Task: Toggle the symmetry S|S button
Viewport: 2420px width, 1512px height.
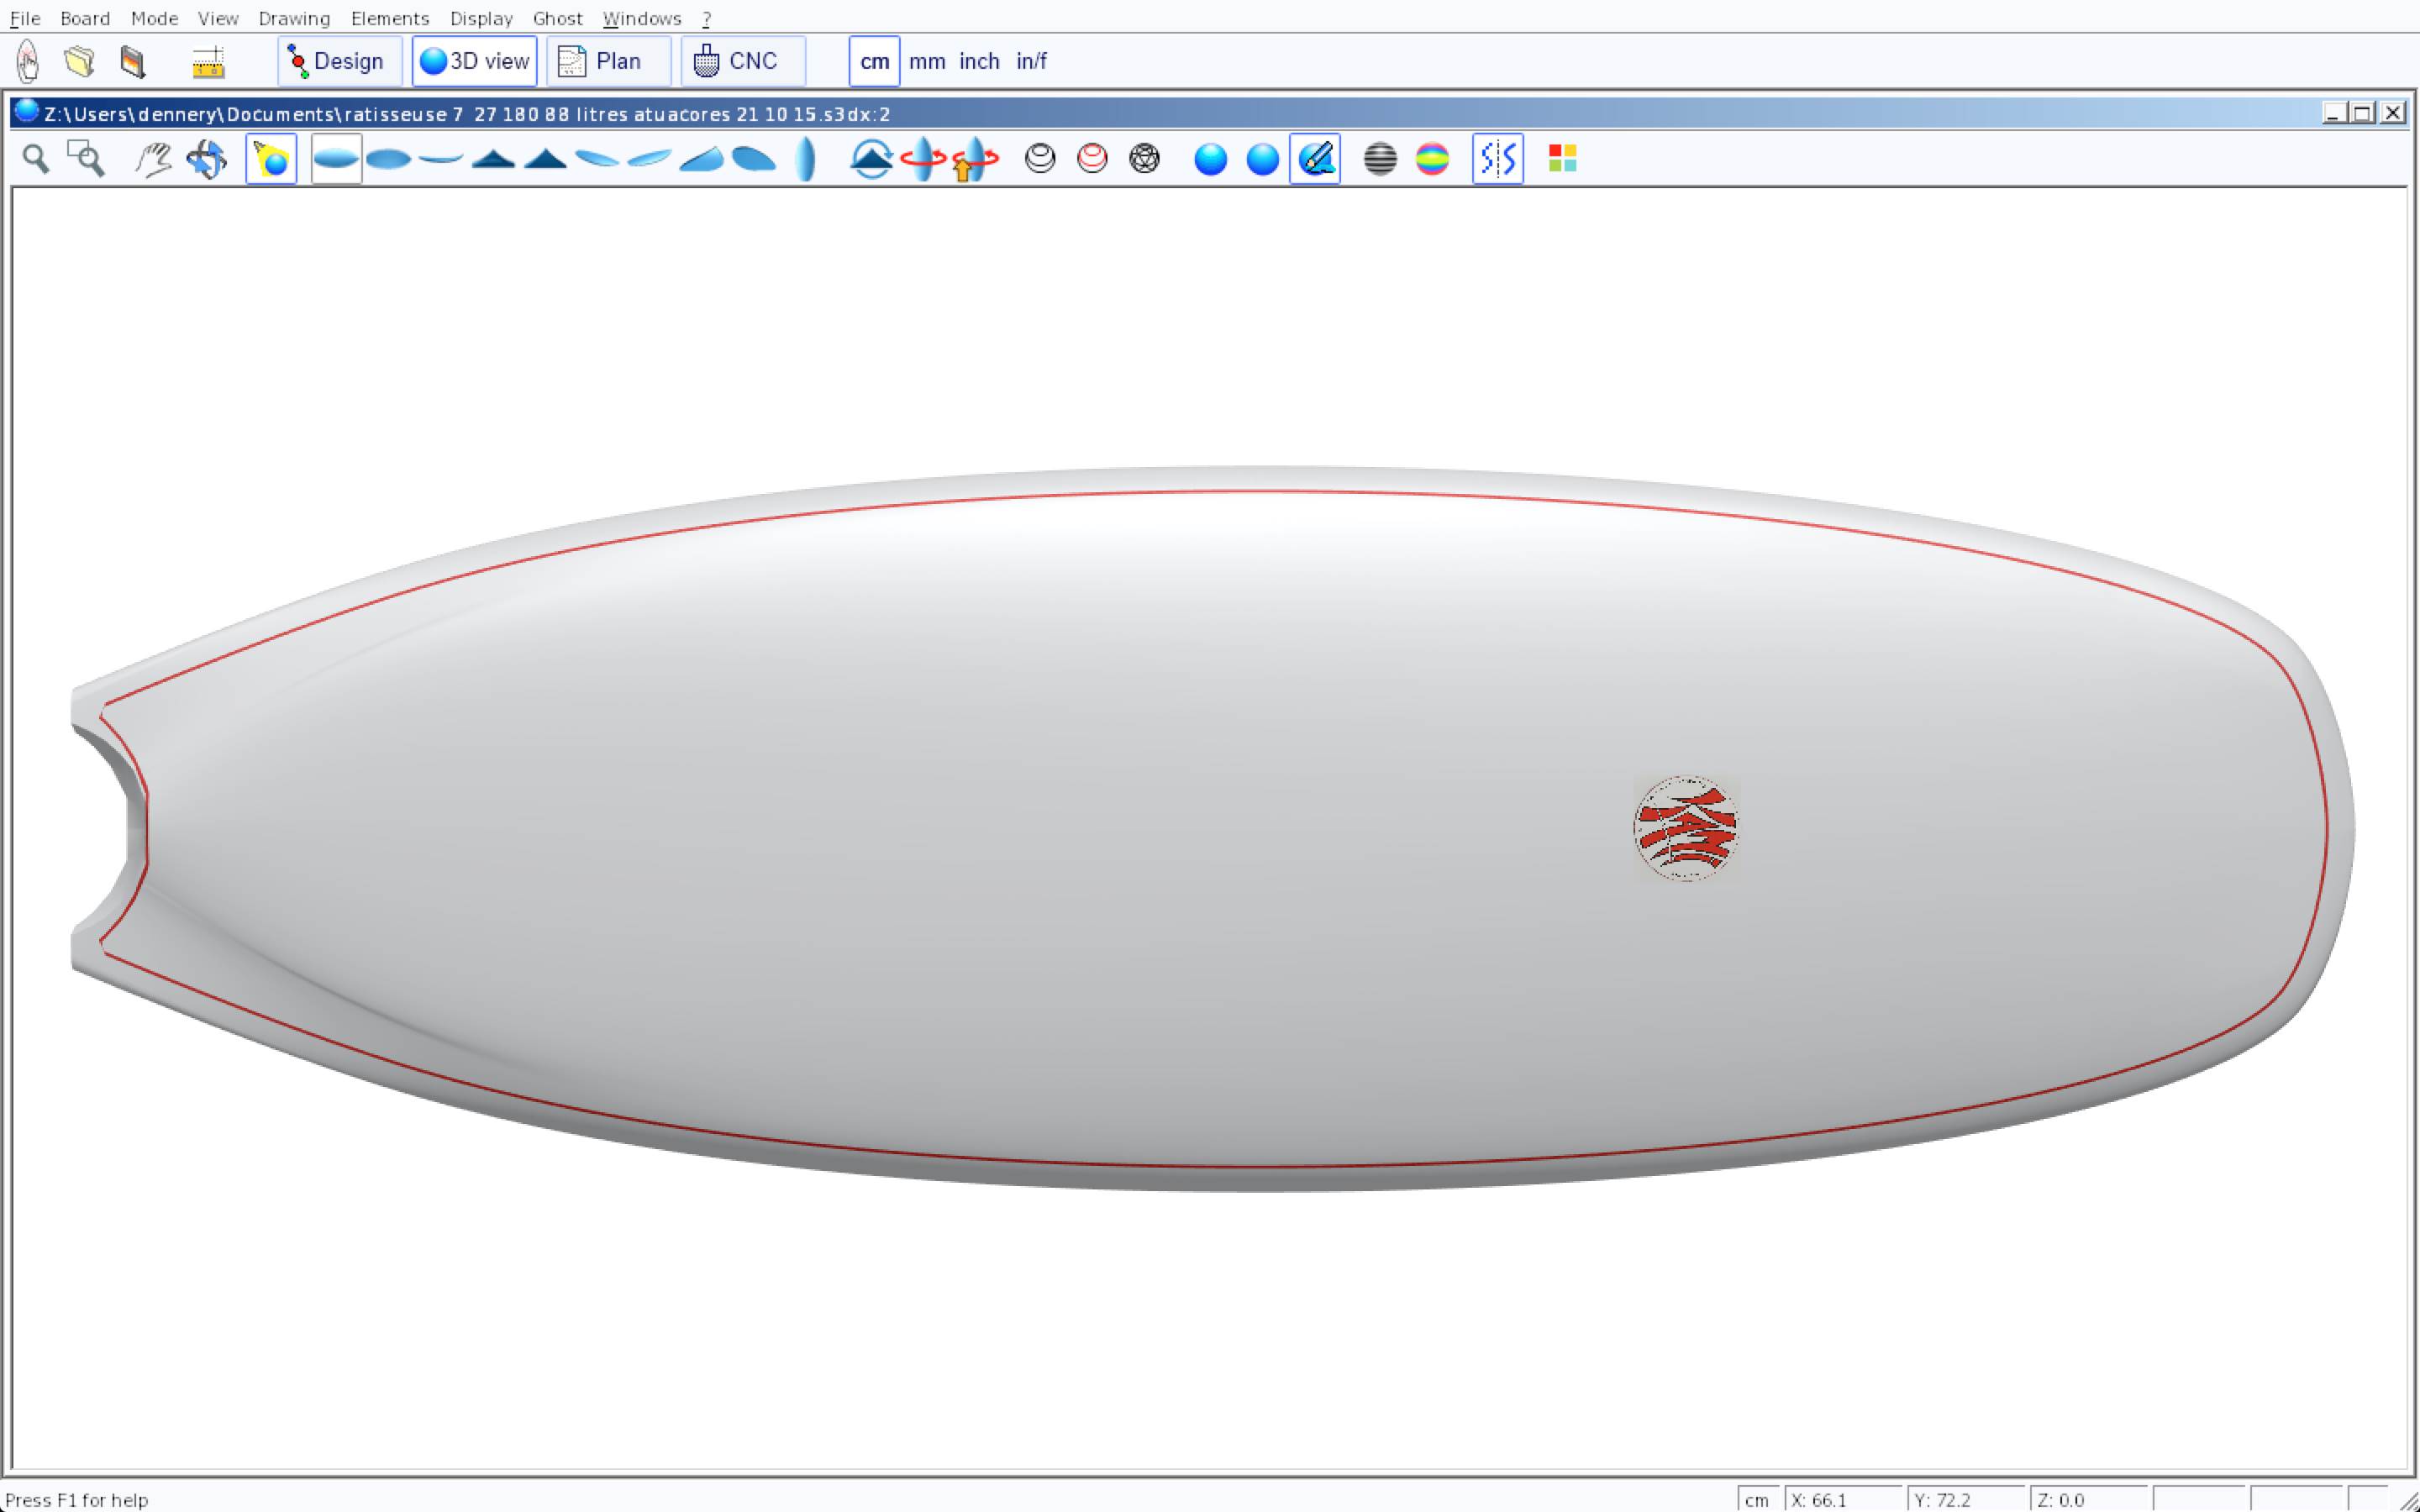Action: point(1497,159)
